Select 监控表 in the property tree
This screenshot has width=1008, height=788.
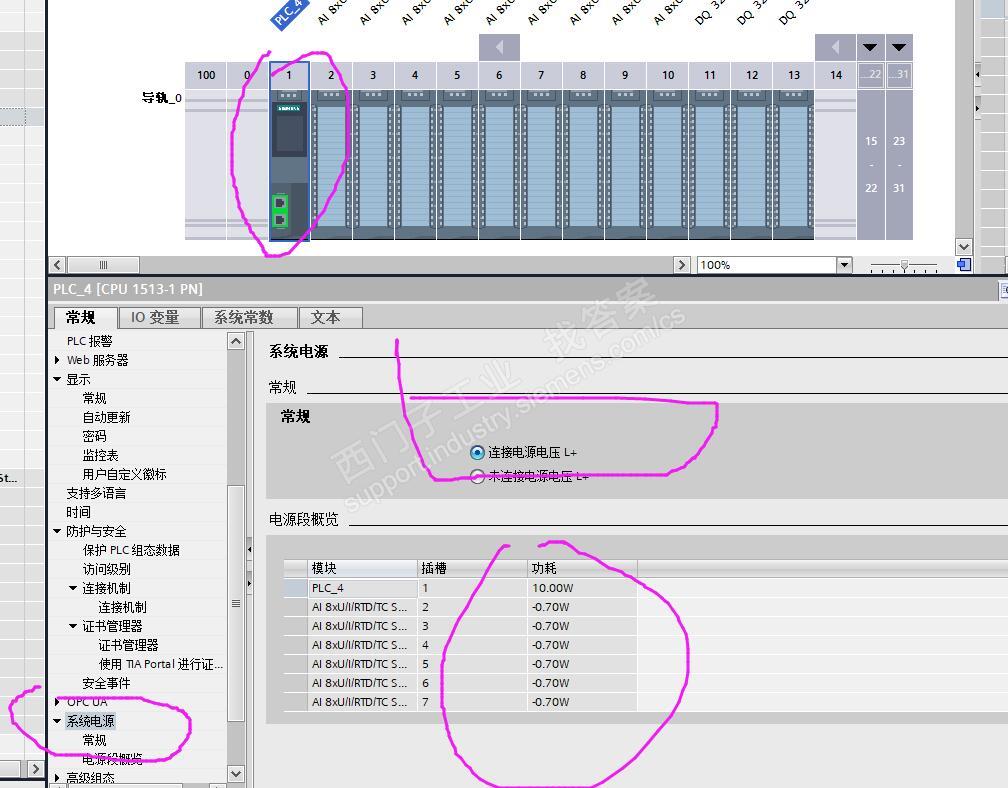100,455
